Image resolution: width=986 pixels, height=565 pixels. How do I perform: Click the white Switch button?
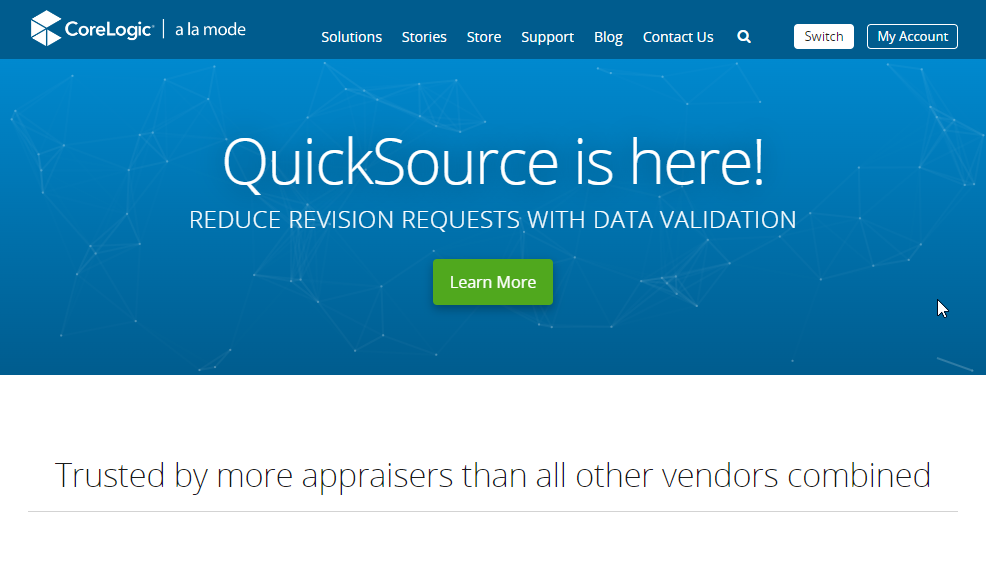tap(823, 36)
